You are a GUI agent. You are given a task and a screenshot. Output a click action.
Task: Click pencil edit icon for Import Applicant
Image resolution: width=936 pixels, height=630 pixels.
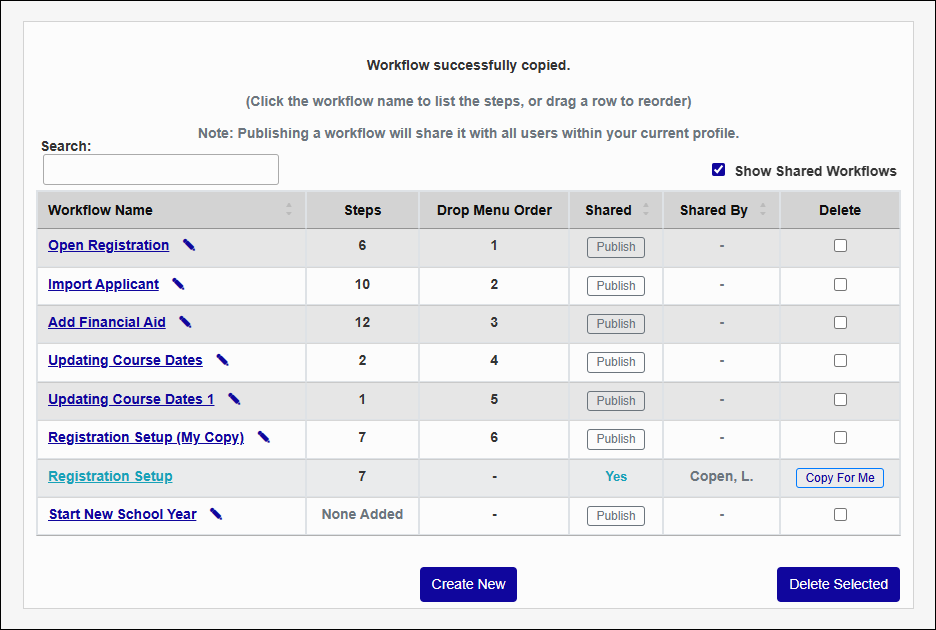click(178, 284)
